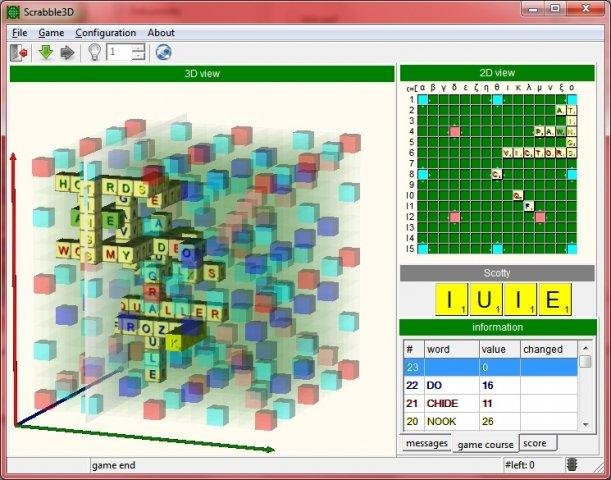Click the 'changed' column header

point(549,349)
